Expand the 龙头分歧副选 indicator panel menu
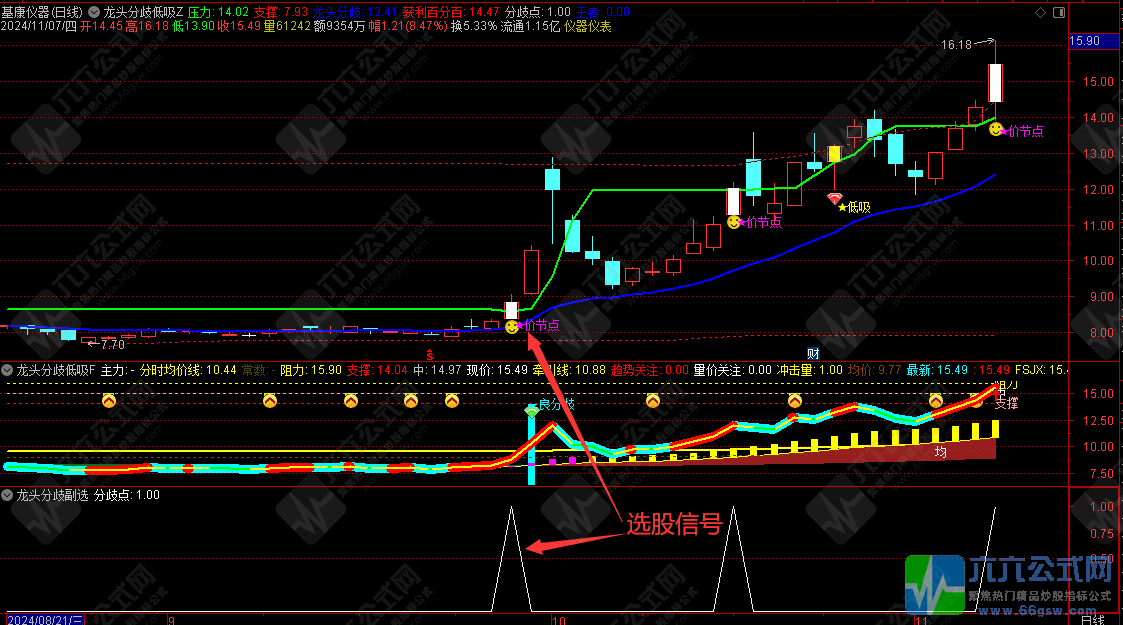Screen dimensions: 1123x625 tap(9, 494)
